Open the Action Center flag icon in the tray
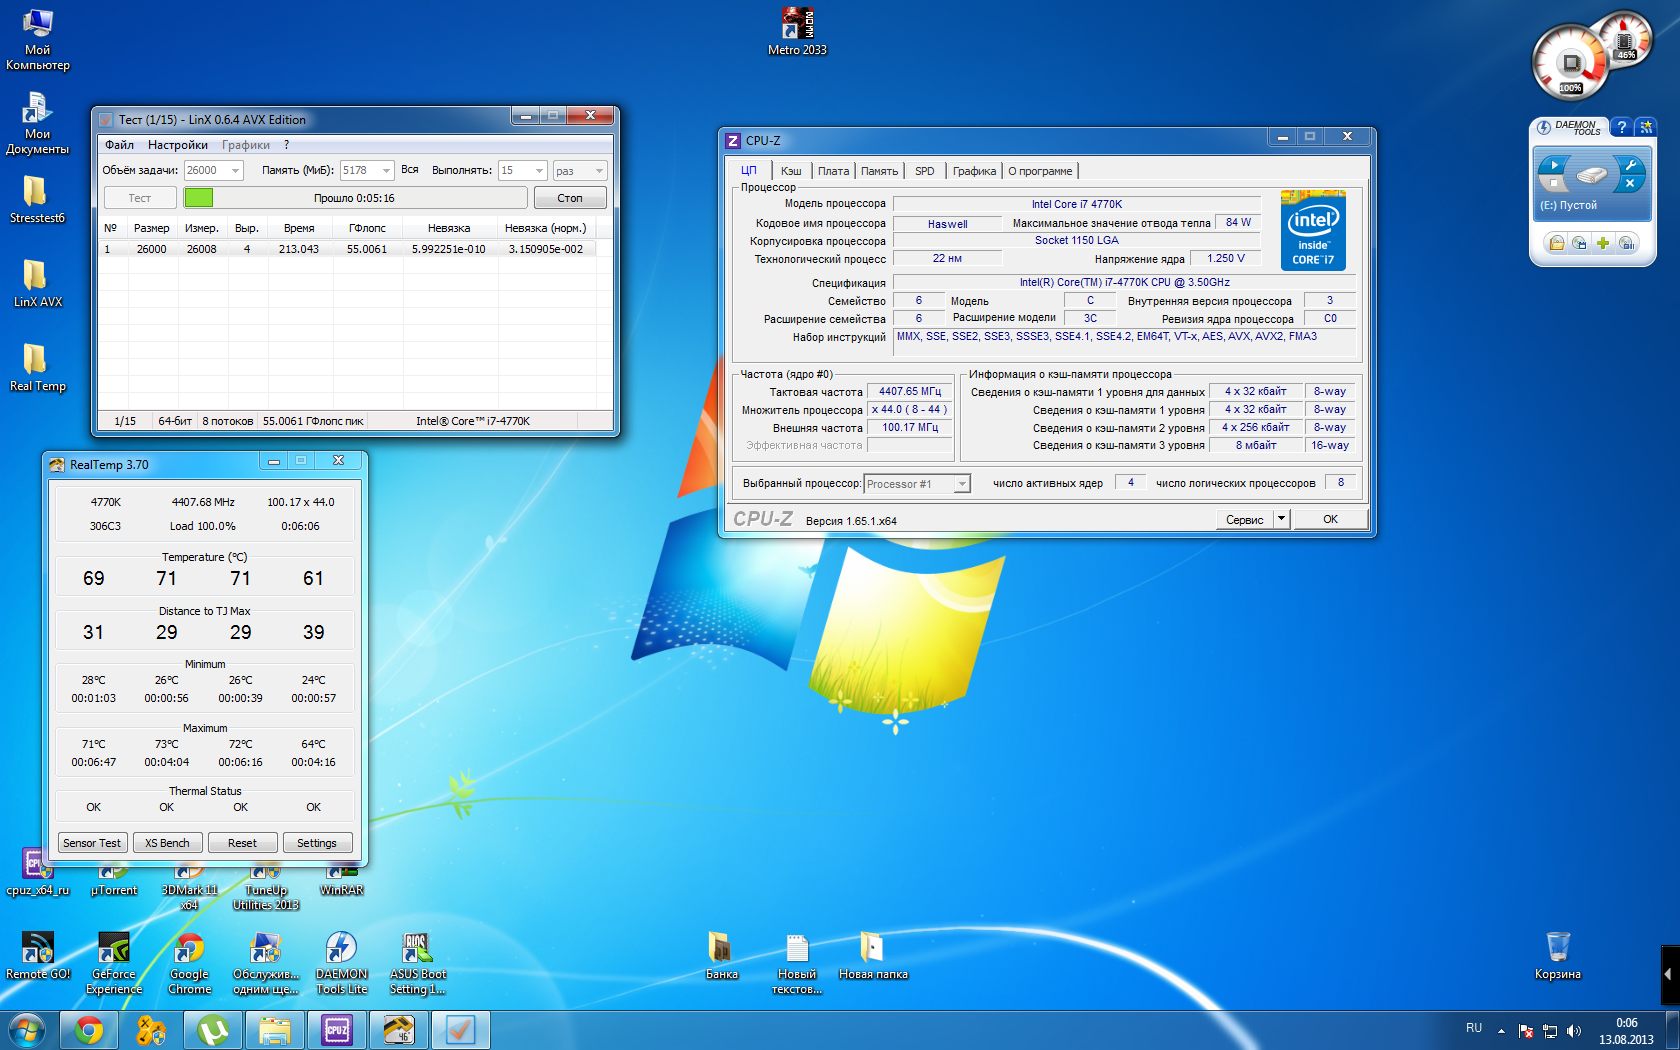The width and height of the screenshot is (1680, 1050). point(1526,1031)
